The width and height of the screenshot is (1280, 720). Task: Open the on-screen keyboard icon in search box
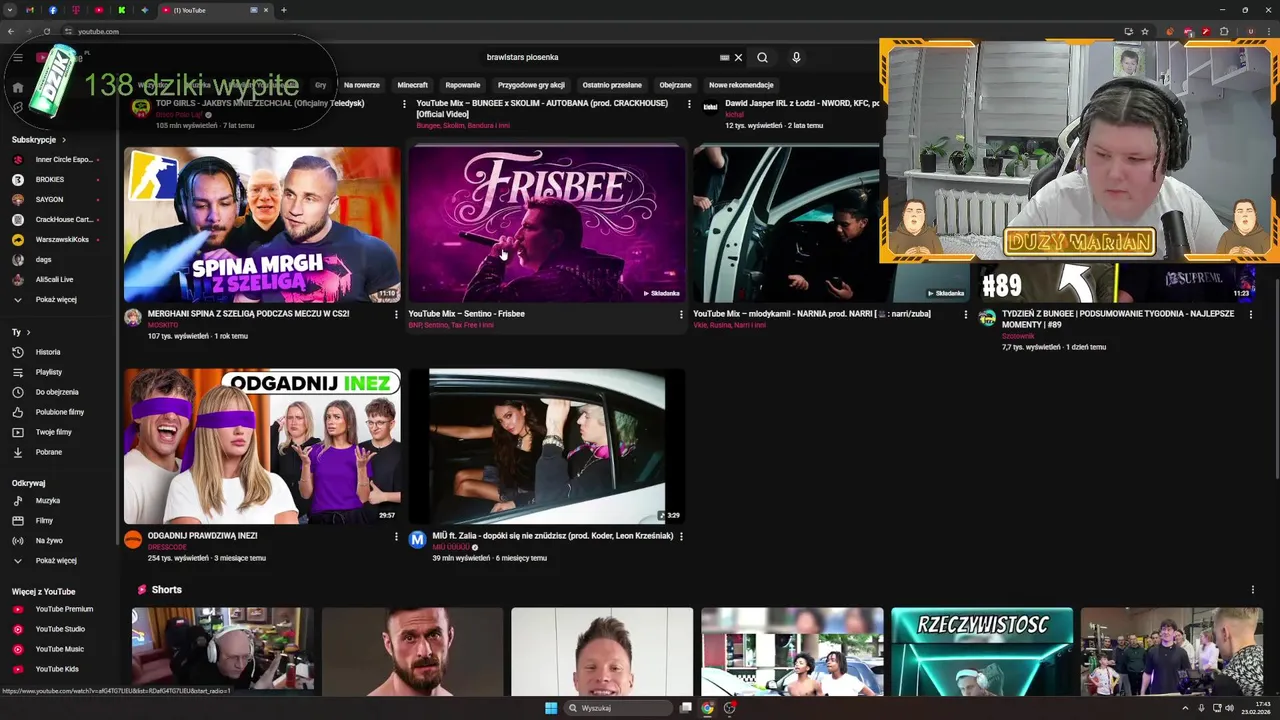(724, 57)
